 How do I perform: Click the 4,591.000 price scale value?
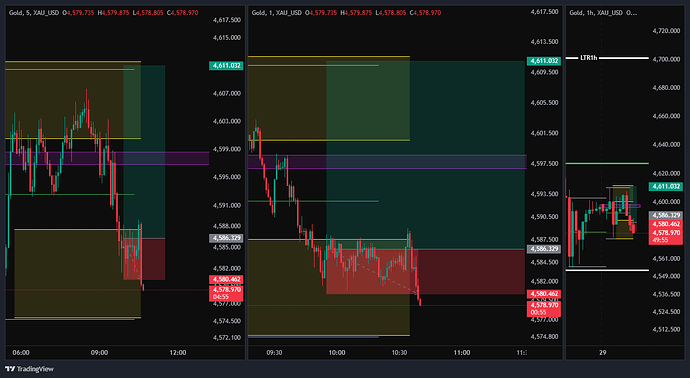pos(227,205)
